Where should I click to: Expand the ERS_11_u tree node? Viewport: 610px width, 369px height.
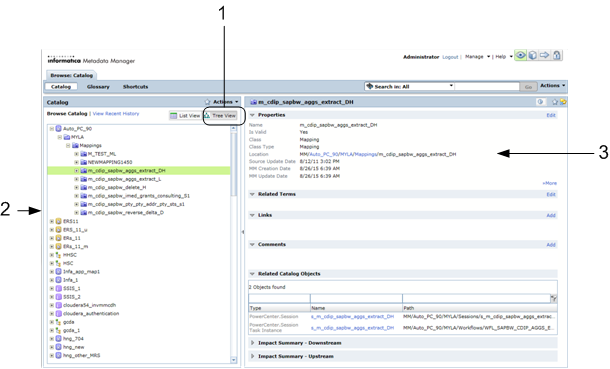pyautogui.click(x=51, y=230)
